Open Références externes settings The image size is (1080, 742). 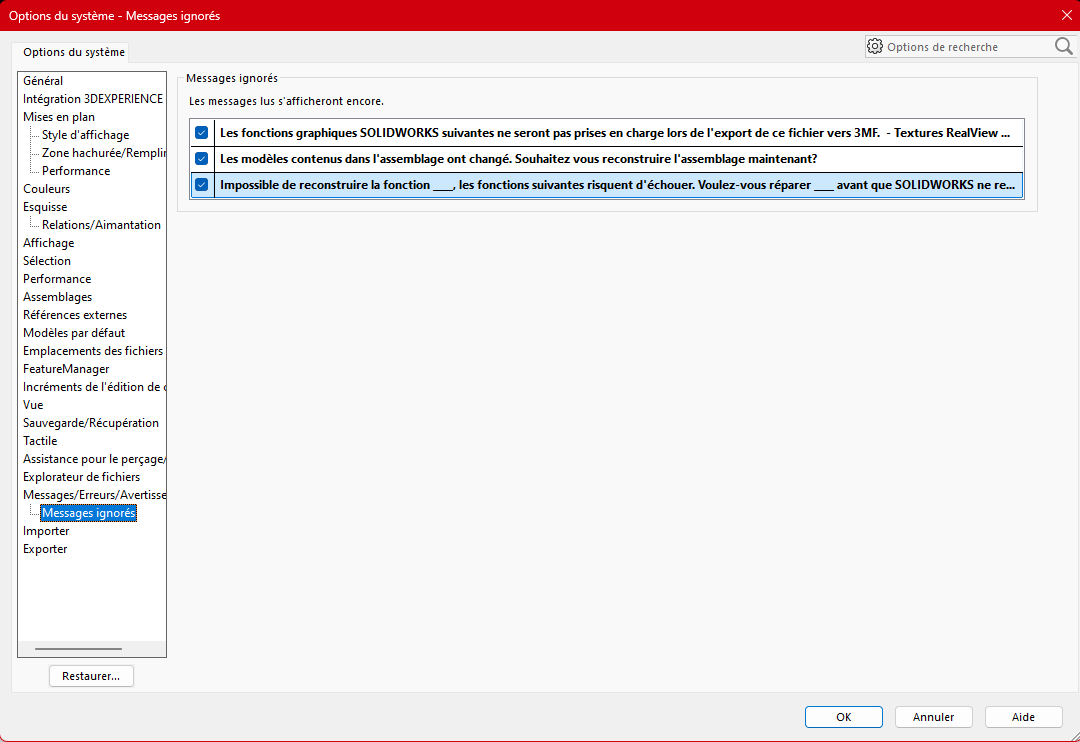tap(75, 315)
